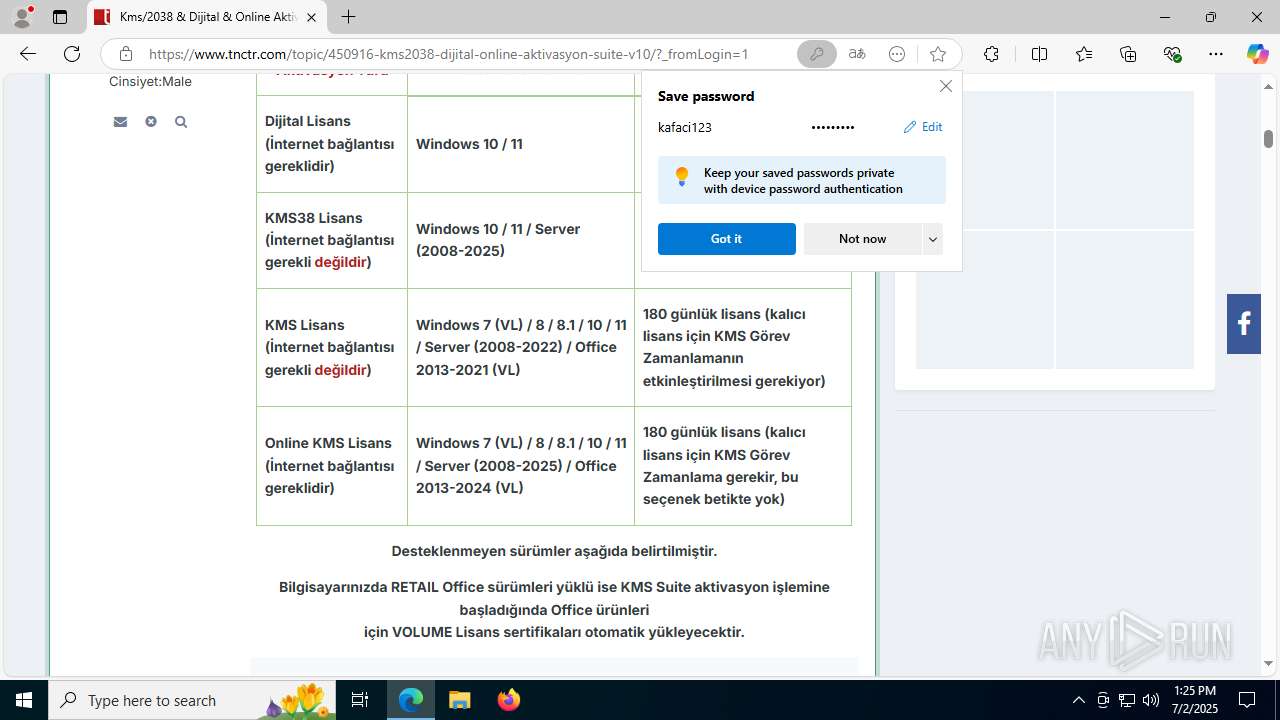1280x720 pixels.
Task: Open the Collections icon
Action: (1128, 54)
